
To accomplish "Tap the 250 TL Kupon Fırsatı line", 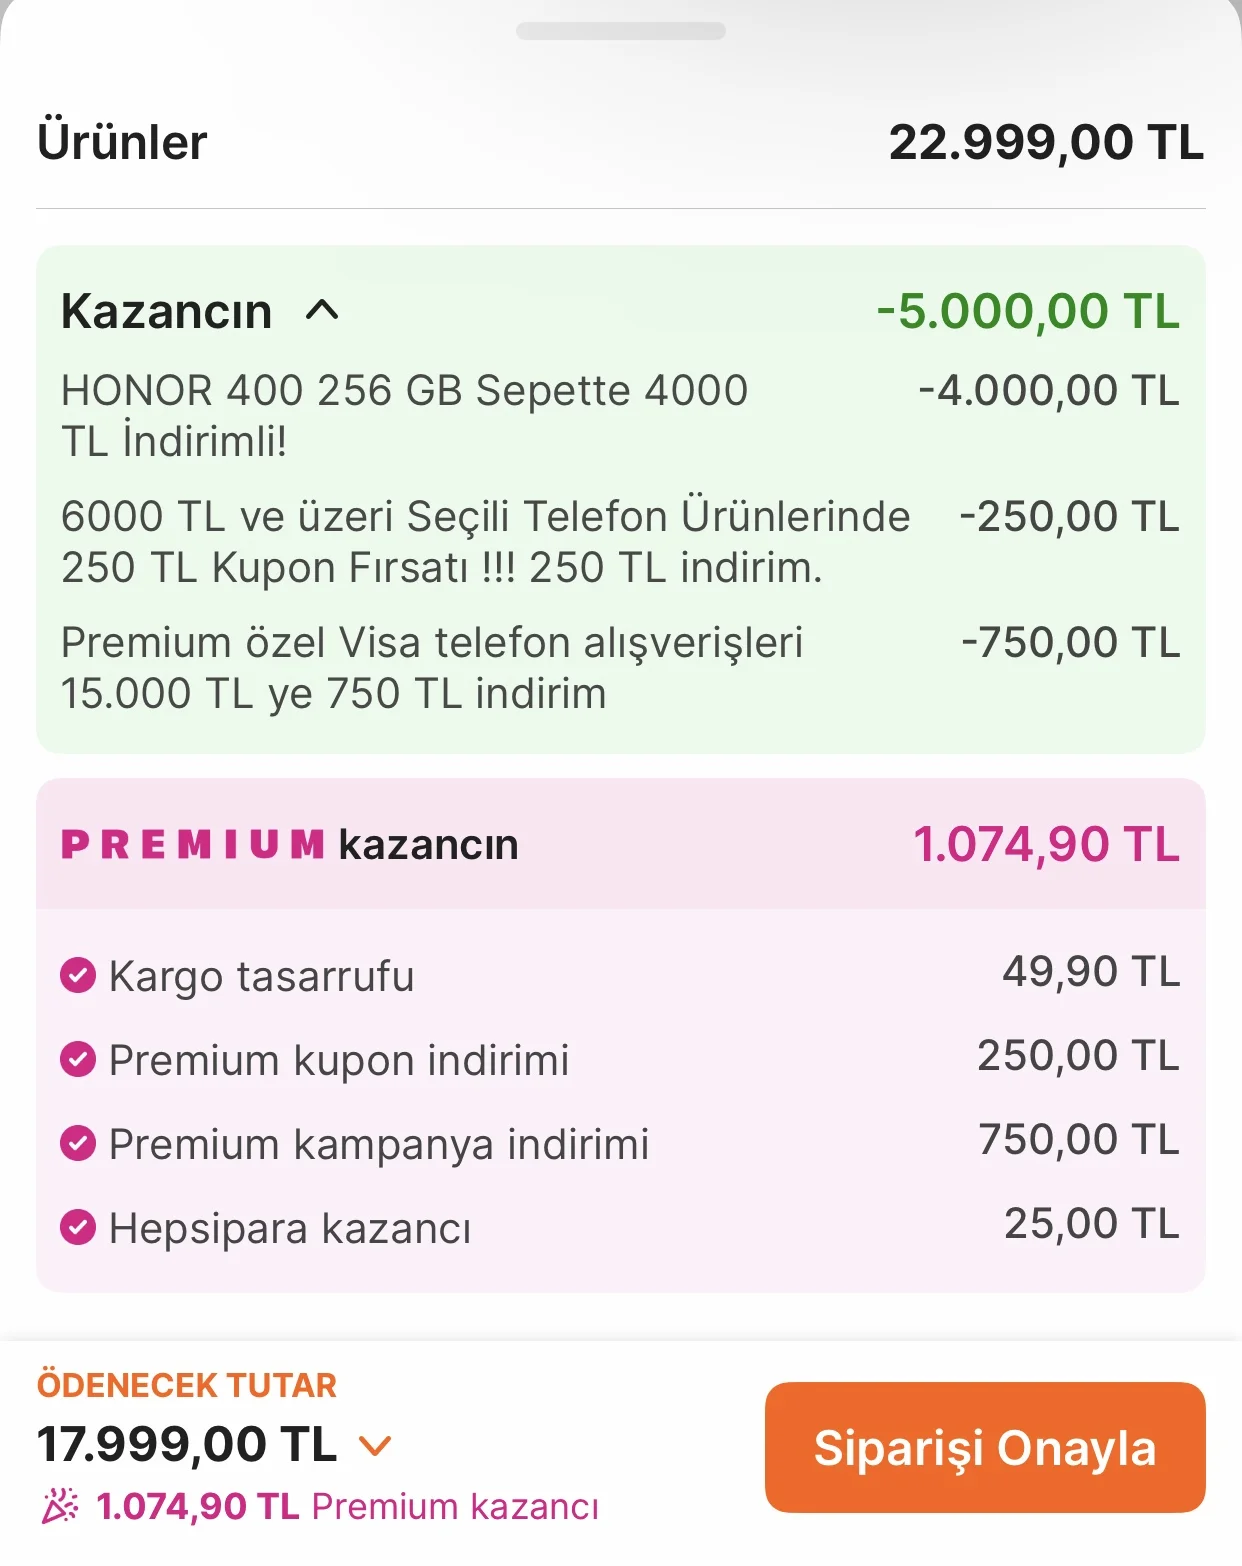I will (x=485, y=541).
